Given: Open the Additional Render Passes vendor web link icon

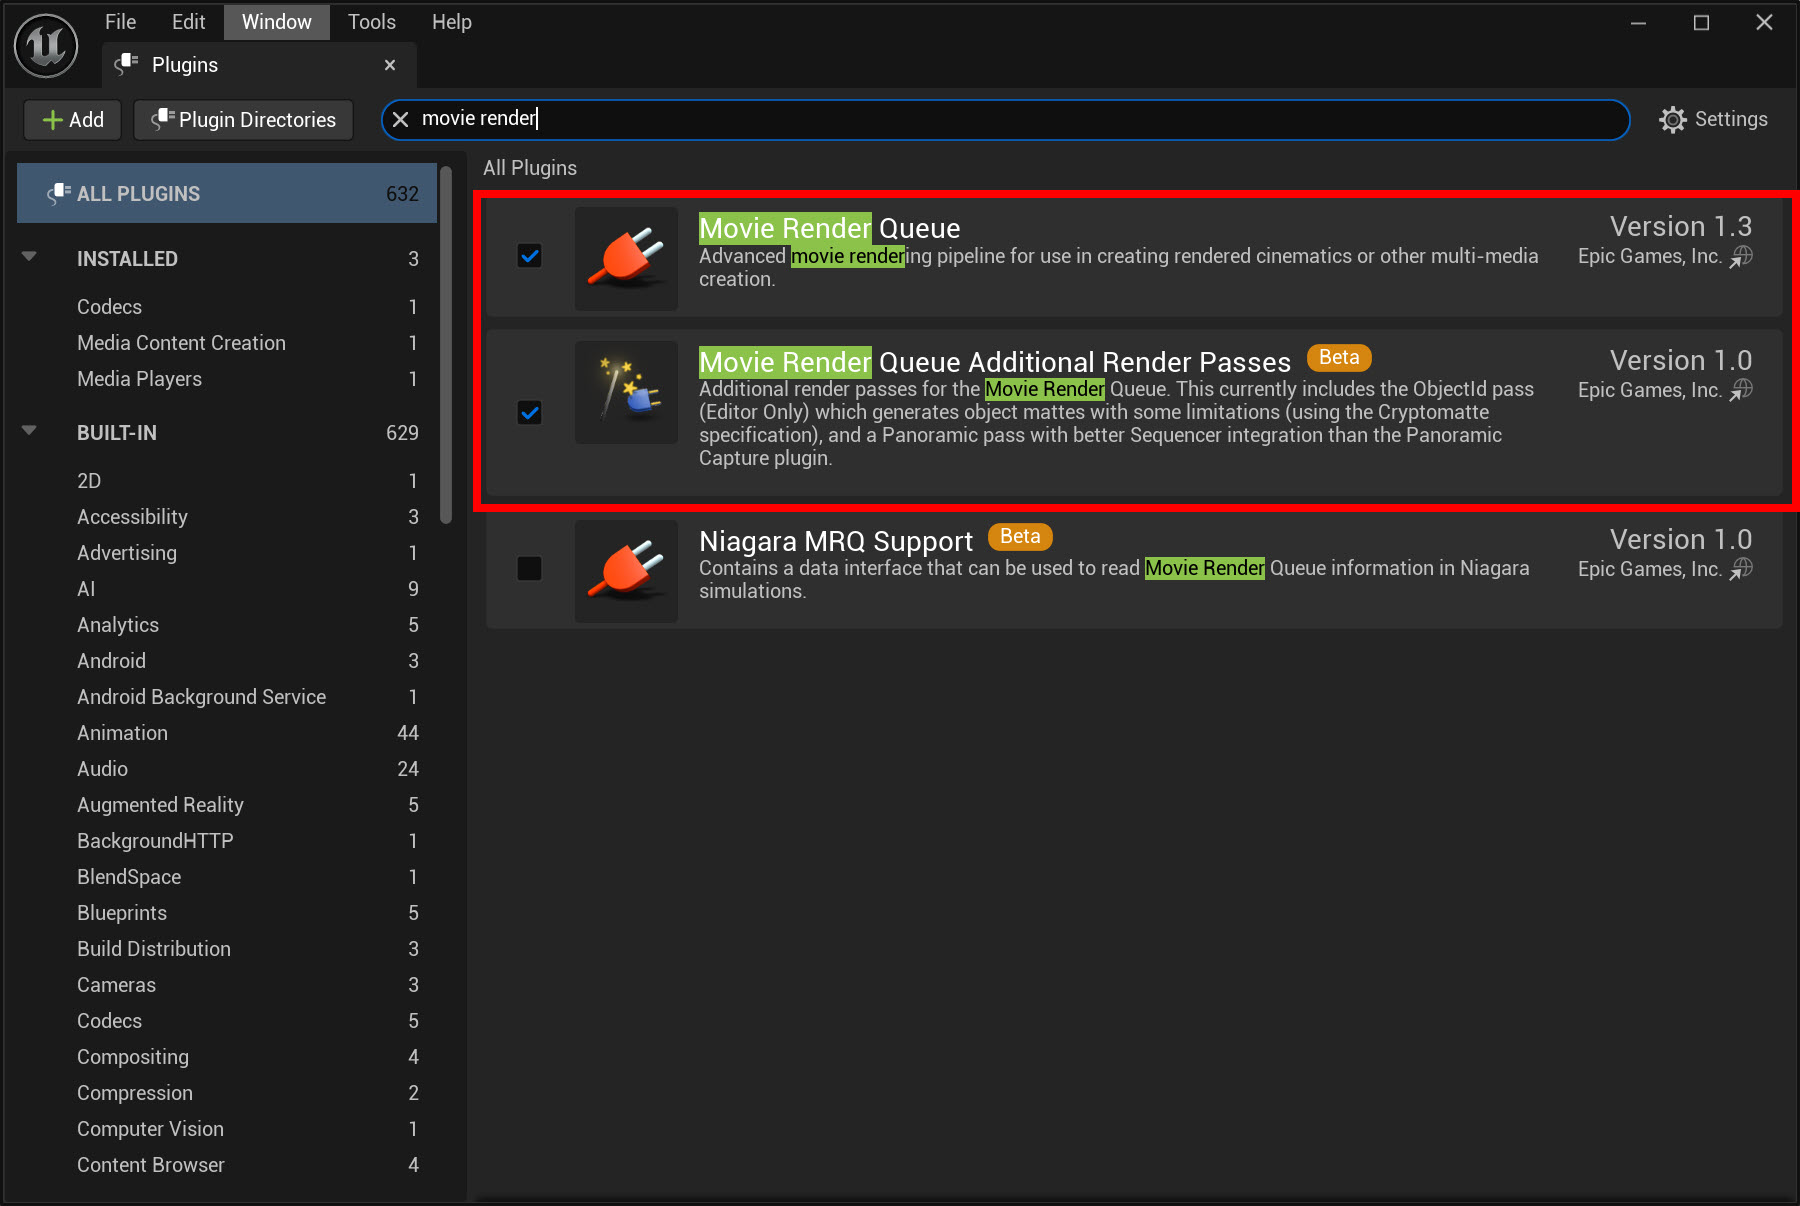Looking at the screenshot, I should coord(1741,390).
